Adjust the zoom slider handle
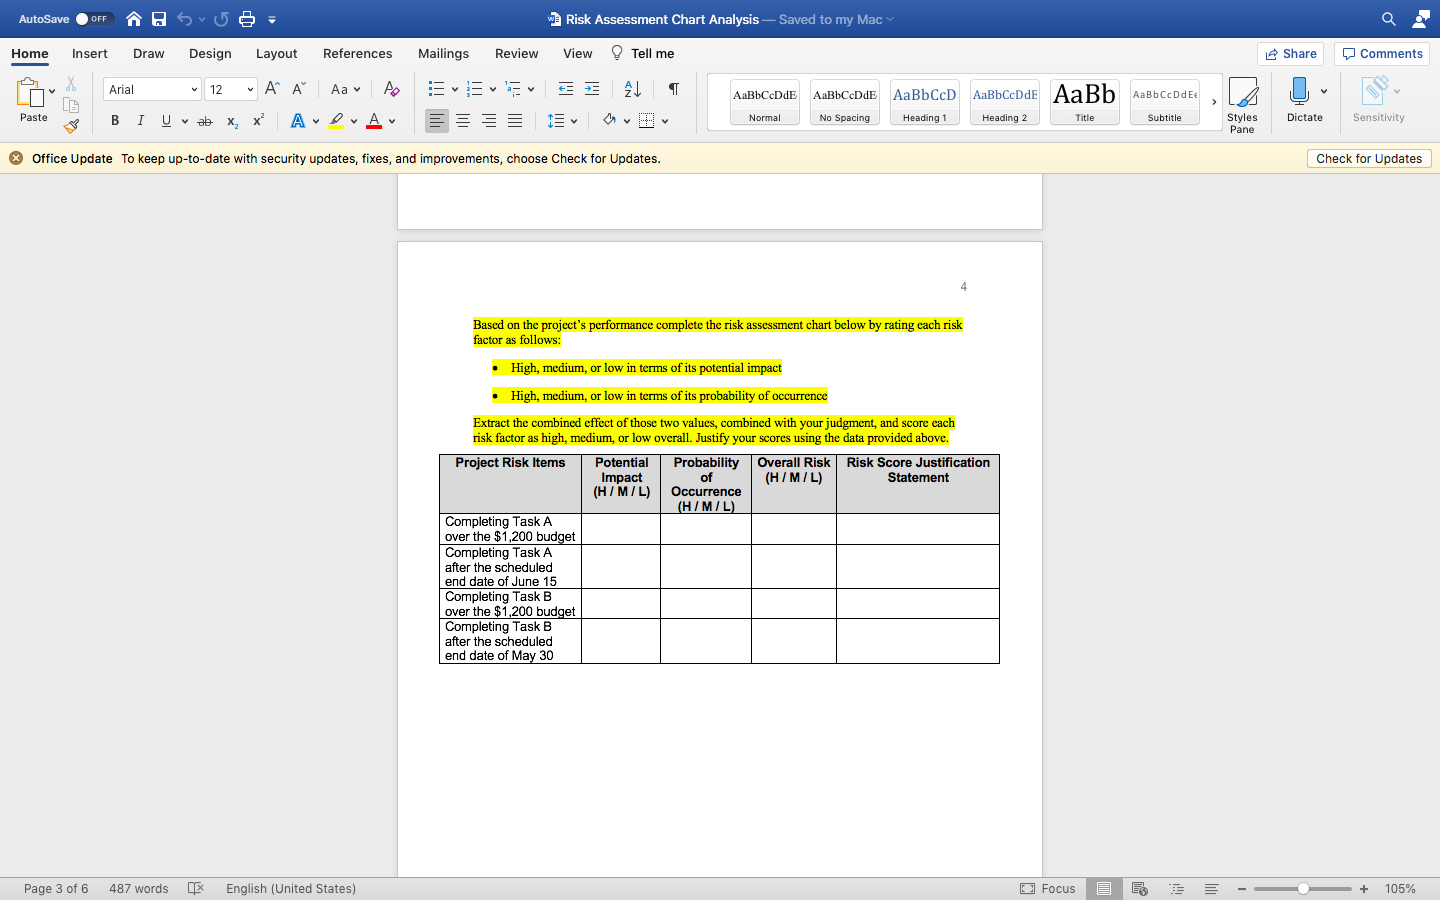 1303,888
